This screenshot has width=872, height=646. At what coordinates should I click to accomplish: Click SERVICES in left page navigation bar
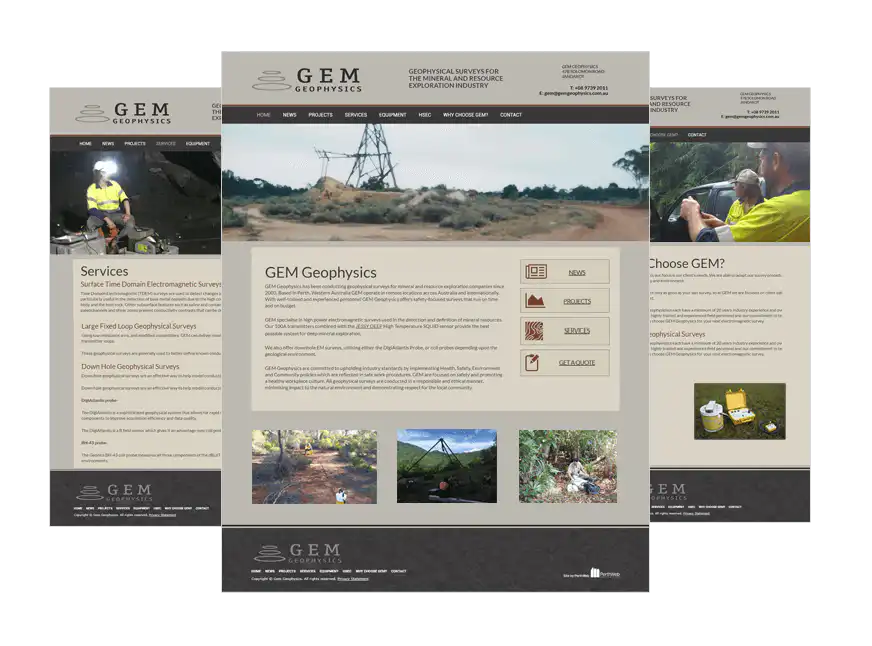pos(166,143)
